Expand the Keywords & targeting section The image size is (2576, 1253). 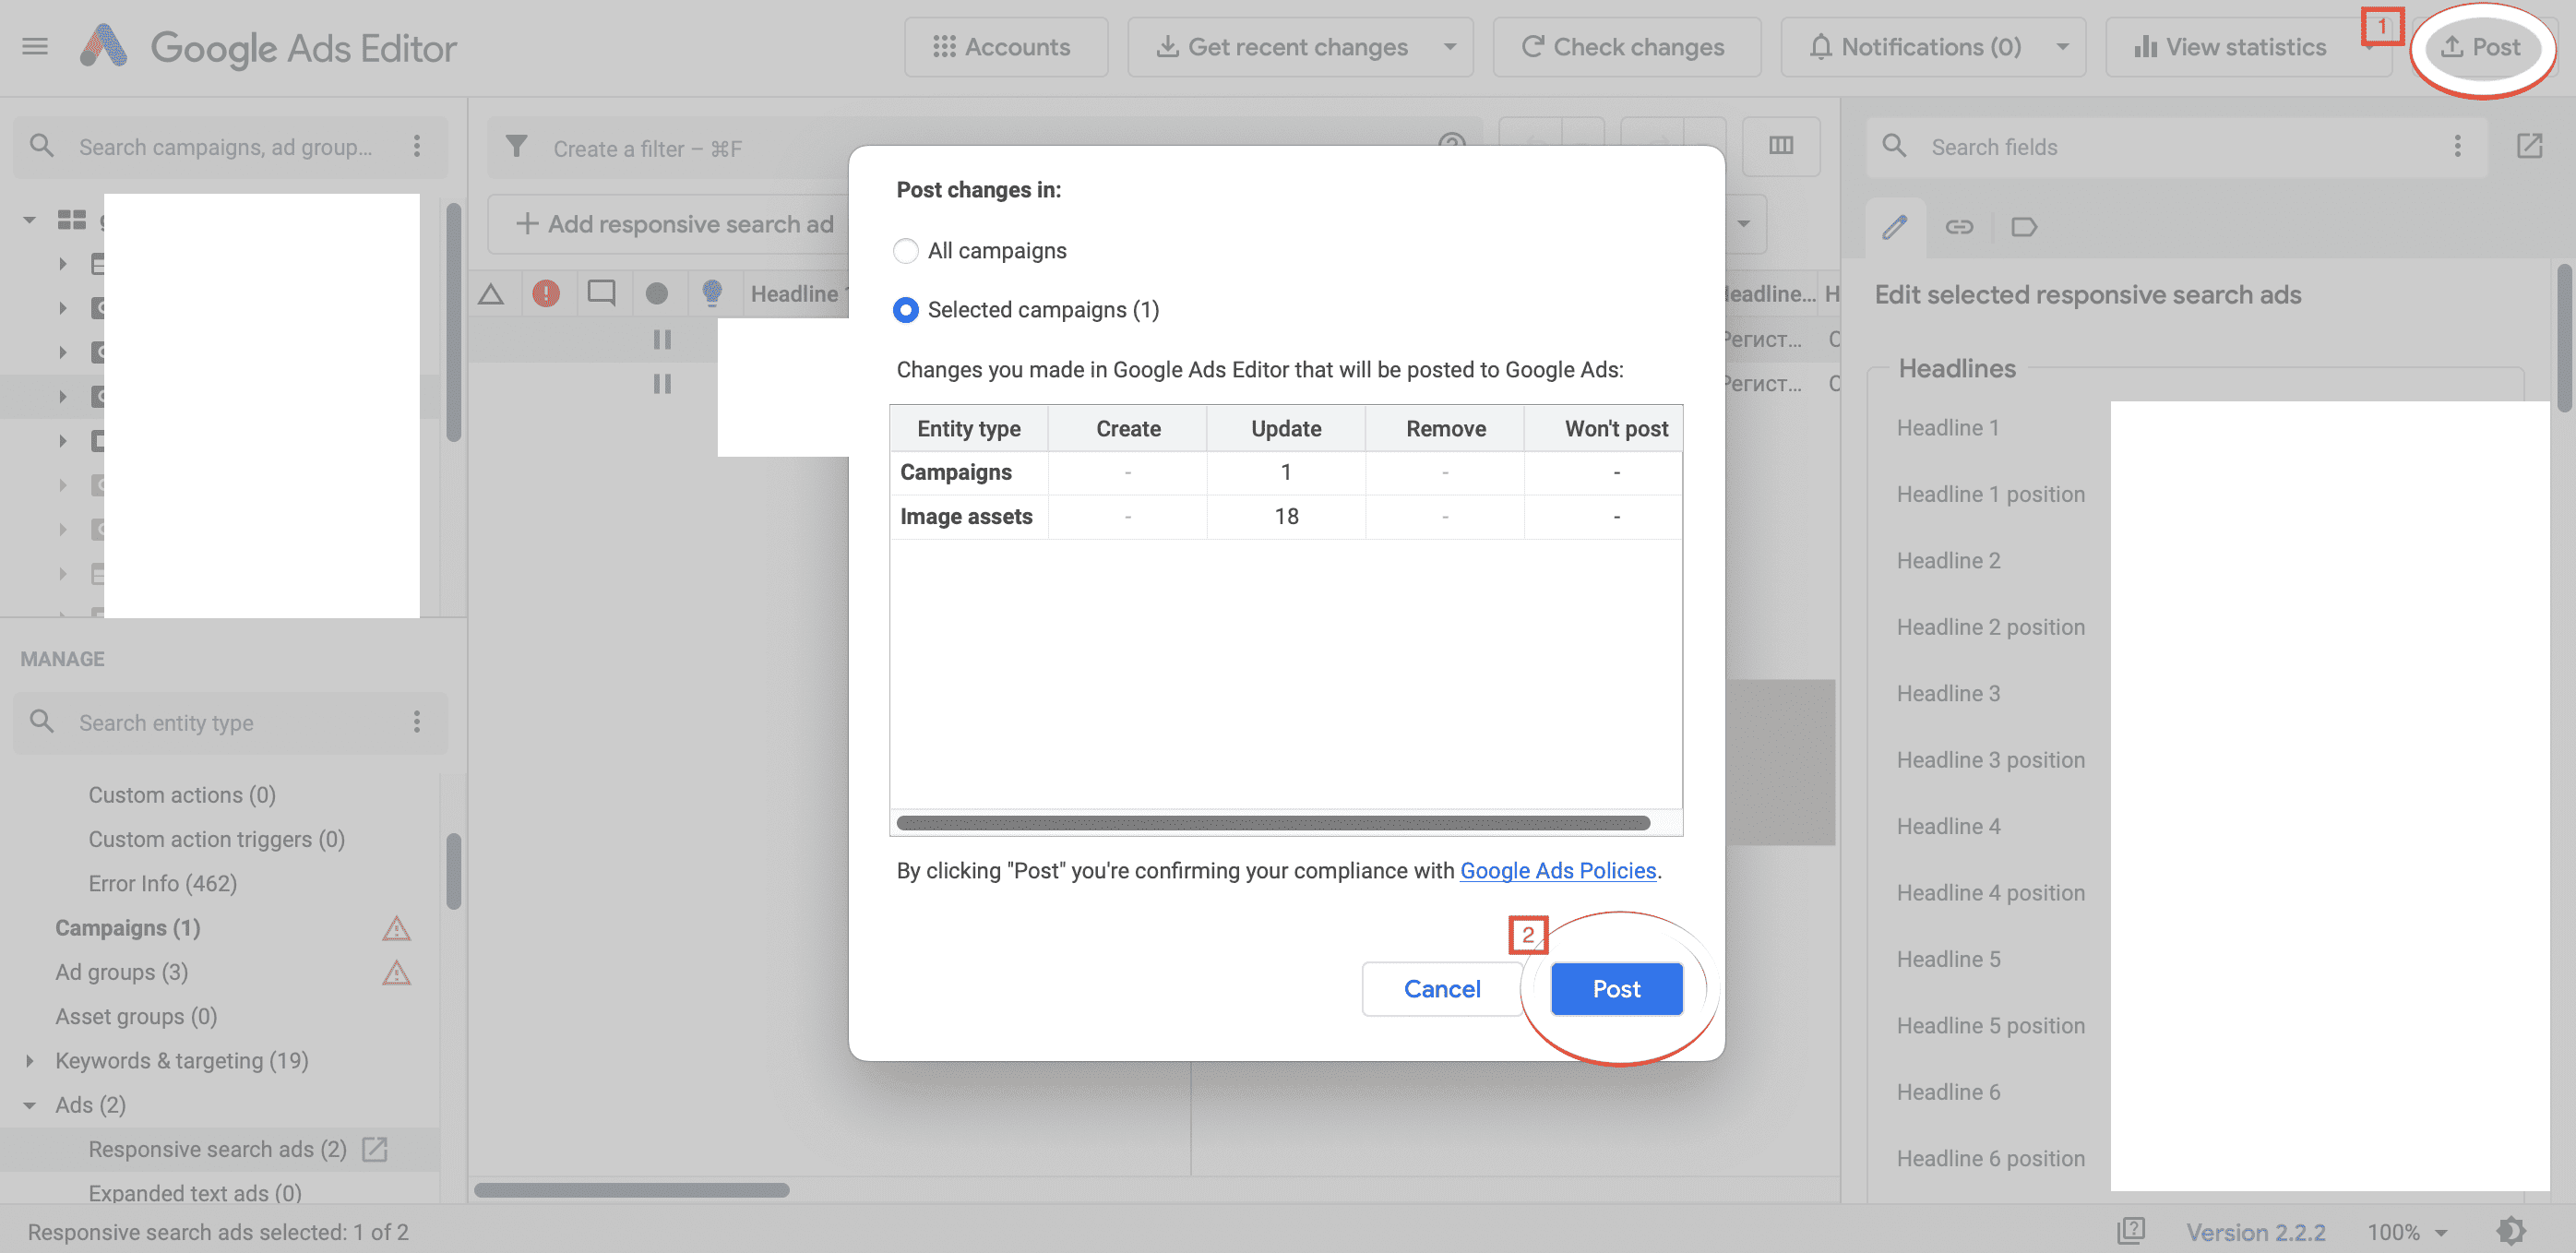29,1060
